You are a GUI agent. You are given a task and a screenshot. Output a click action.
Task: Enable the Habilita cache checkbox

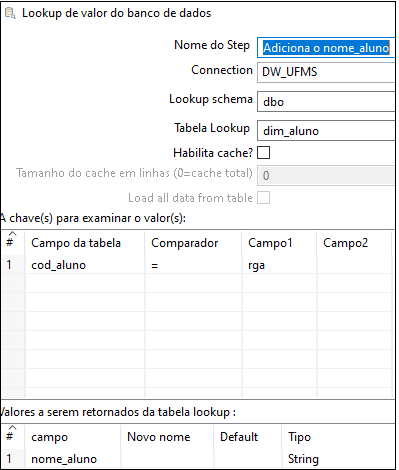coord(263,153)
